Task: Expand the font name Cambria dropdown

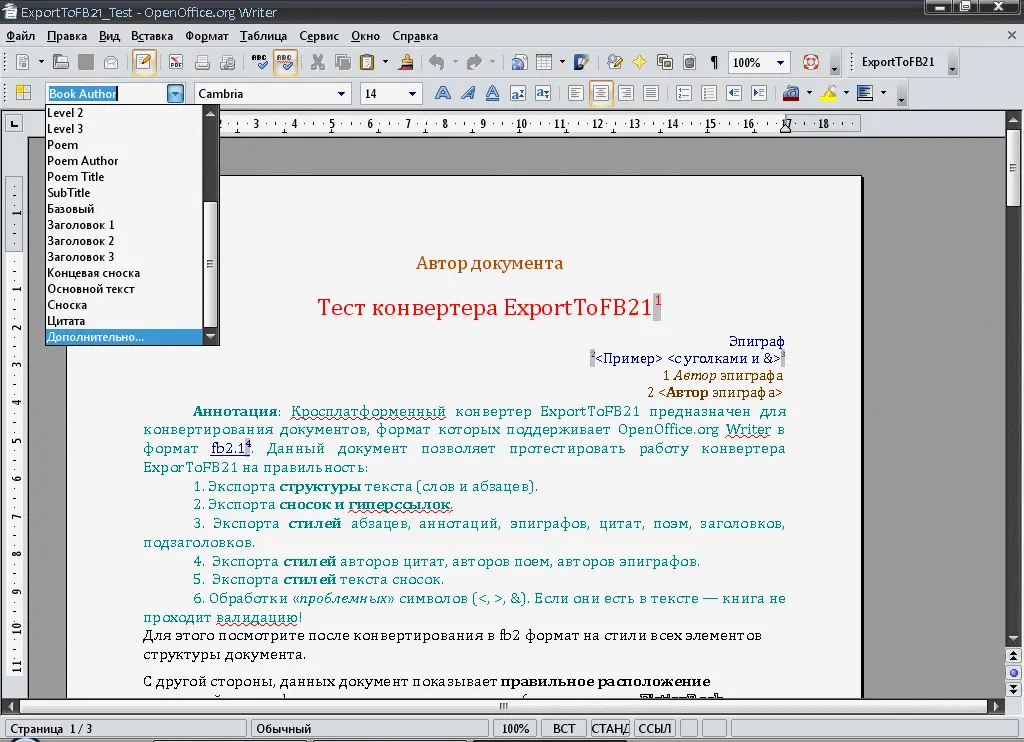Action: point(340,93)
